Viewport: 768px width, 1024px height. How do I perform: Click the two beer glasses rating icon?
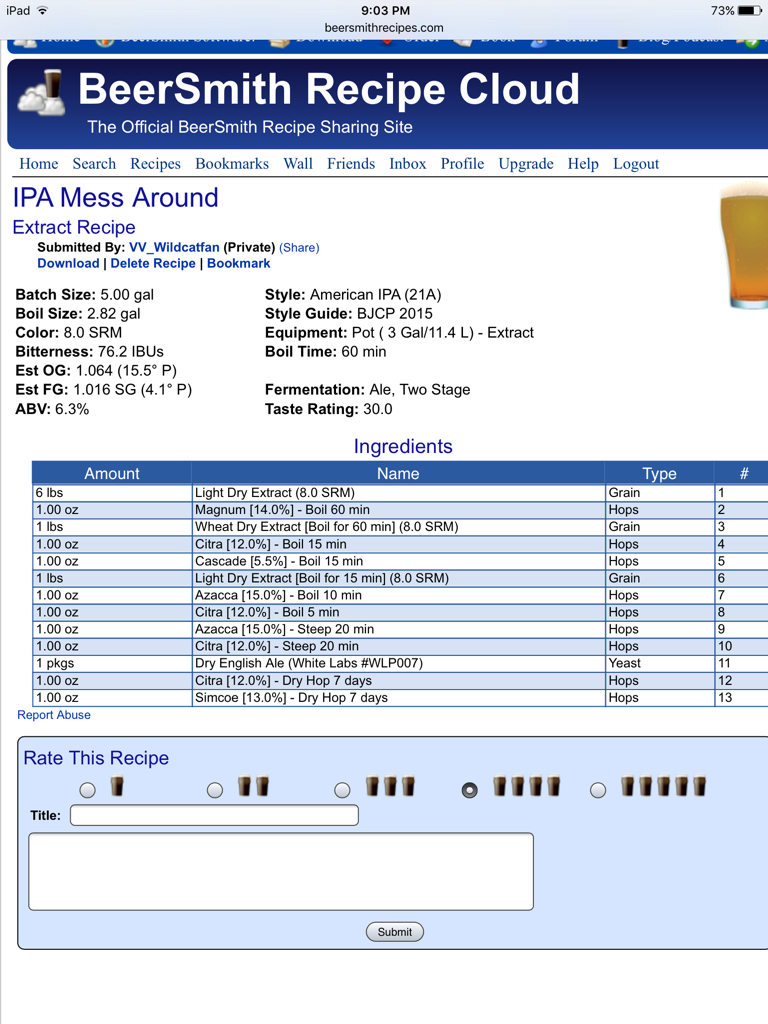coord(253,786)
